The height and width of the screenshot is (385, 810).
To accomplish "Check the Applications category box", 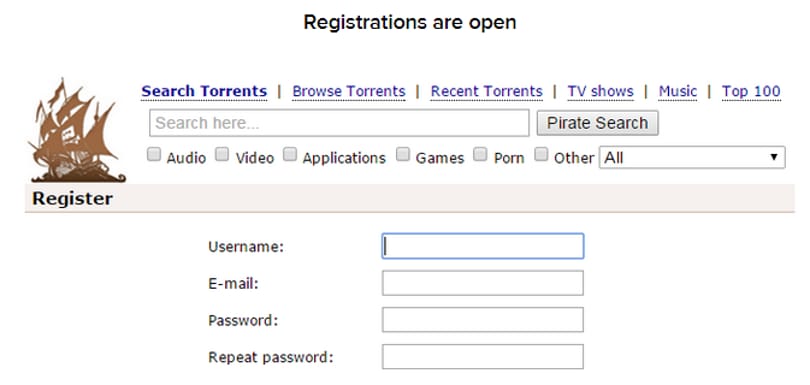I will point(290,155).
